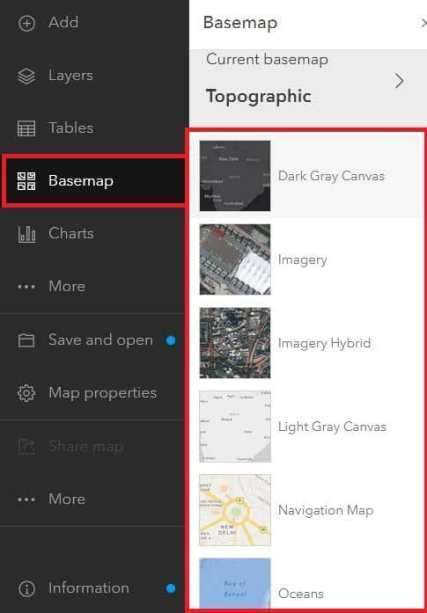Viewport: 427px width, 613px height.
Task: Open the Tables grid icon
Action: pos(27,129)
